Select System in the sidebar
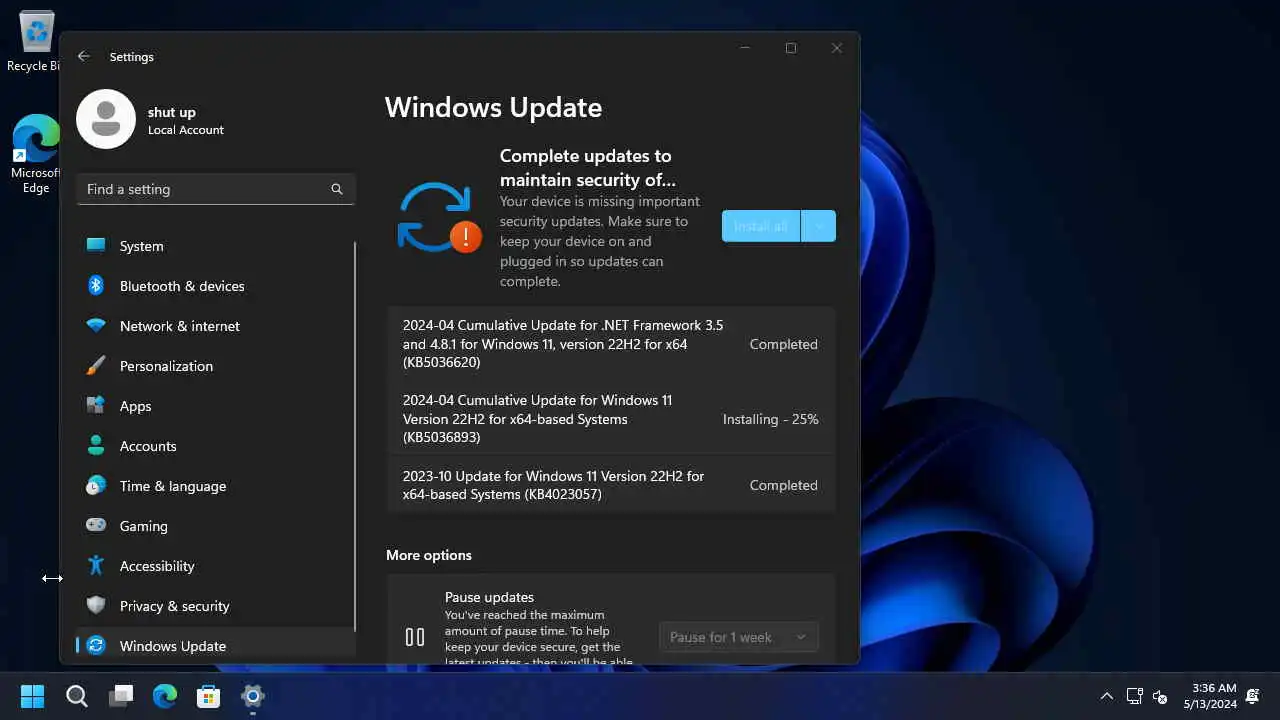Image resolution: width=1280 pixels, height=720 pixels. 215,246
